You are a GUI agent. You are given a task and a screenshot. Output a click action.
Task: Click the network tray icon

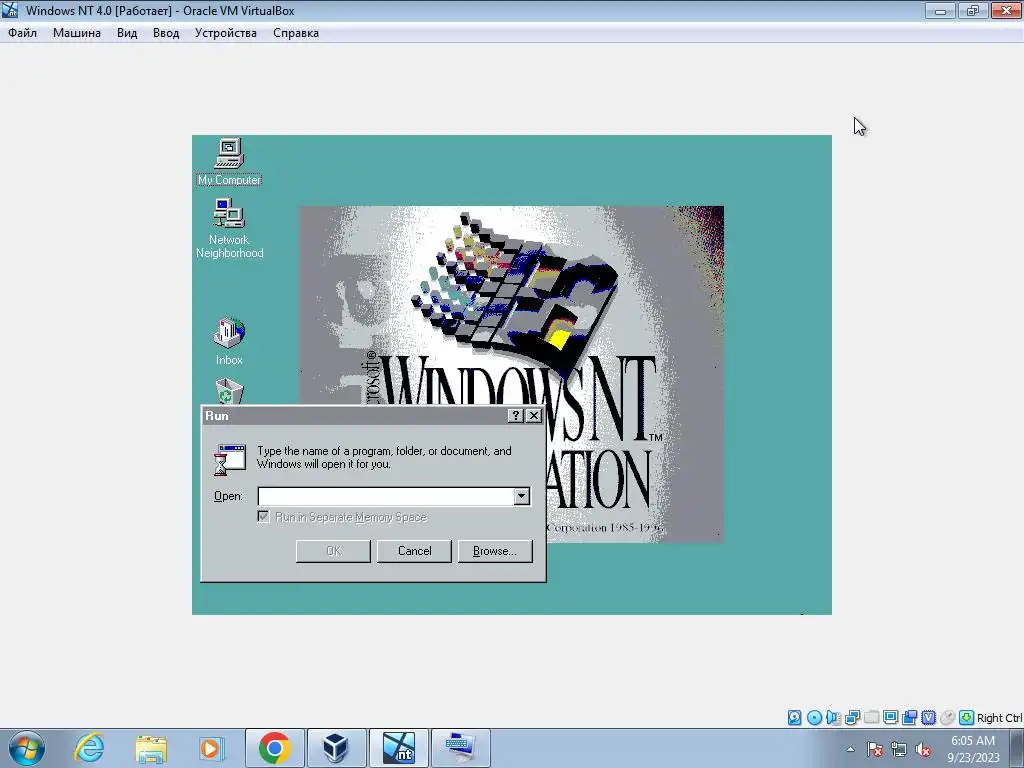click(899, 749)
